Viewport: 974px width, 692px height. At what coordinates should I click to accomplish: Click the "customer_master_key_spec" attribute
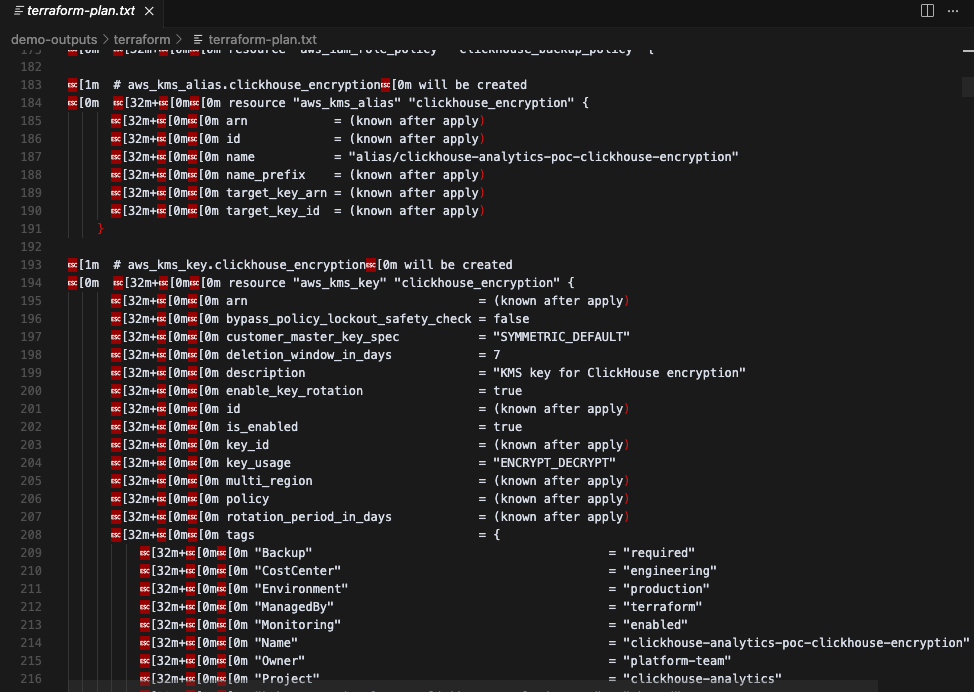[x=312, y=337]
